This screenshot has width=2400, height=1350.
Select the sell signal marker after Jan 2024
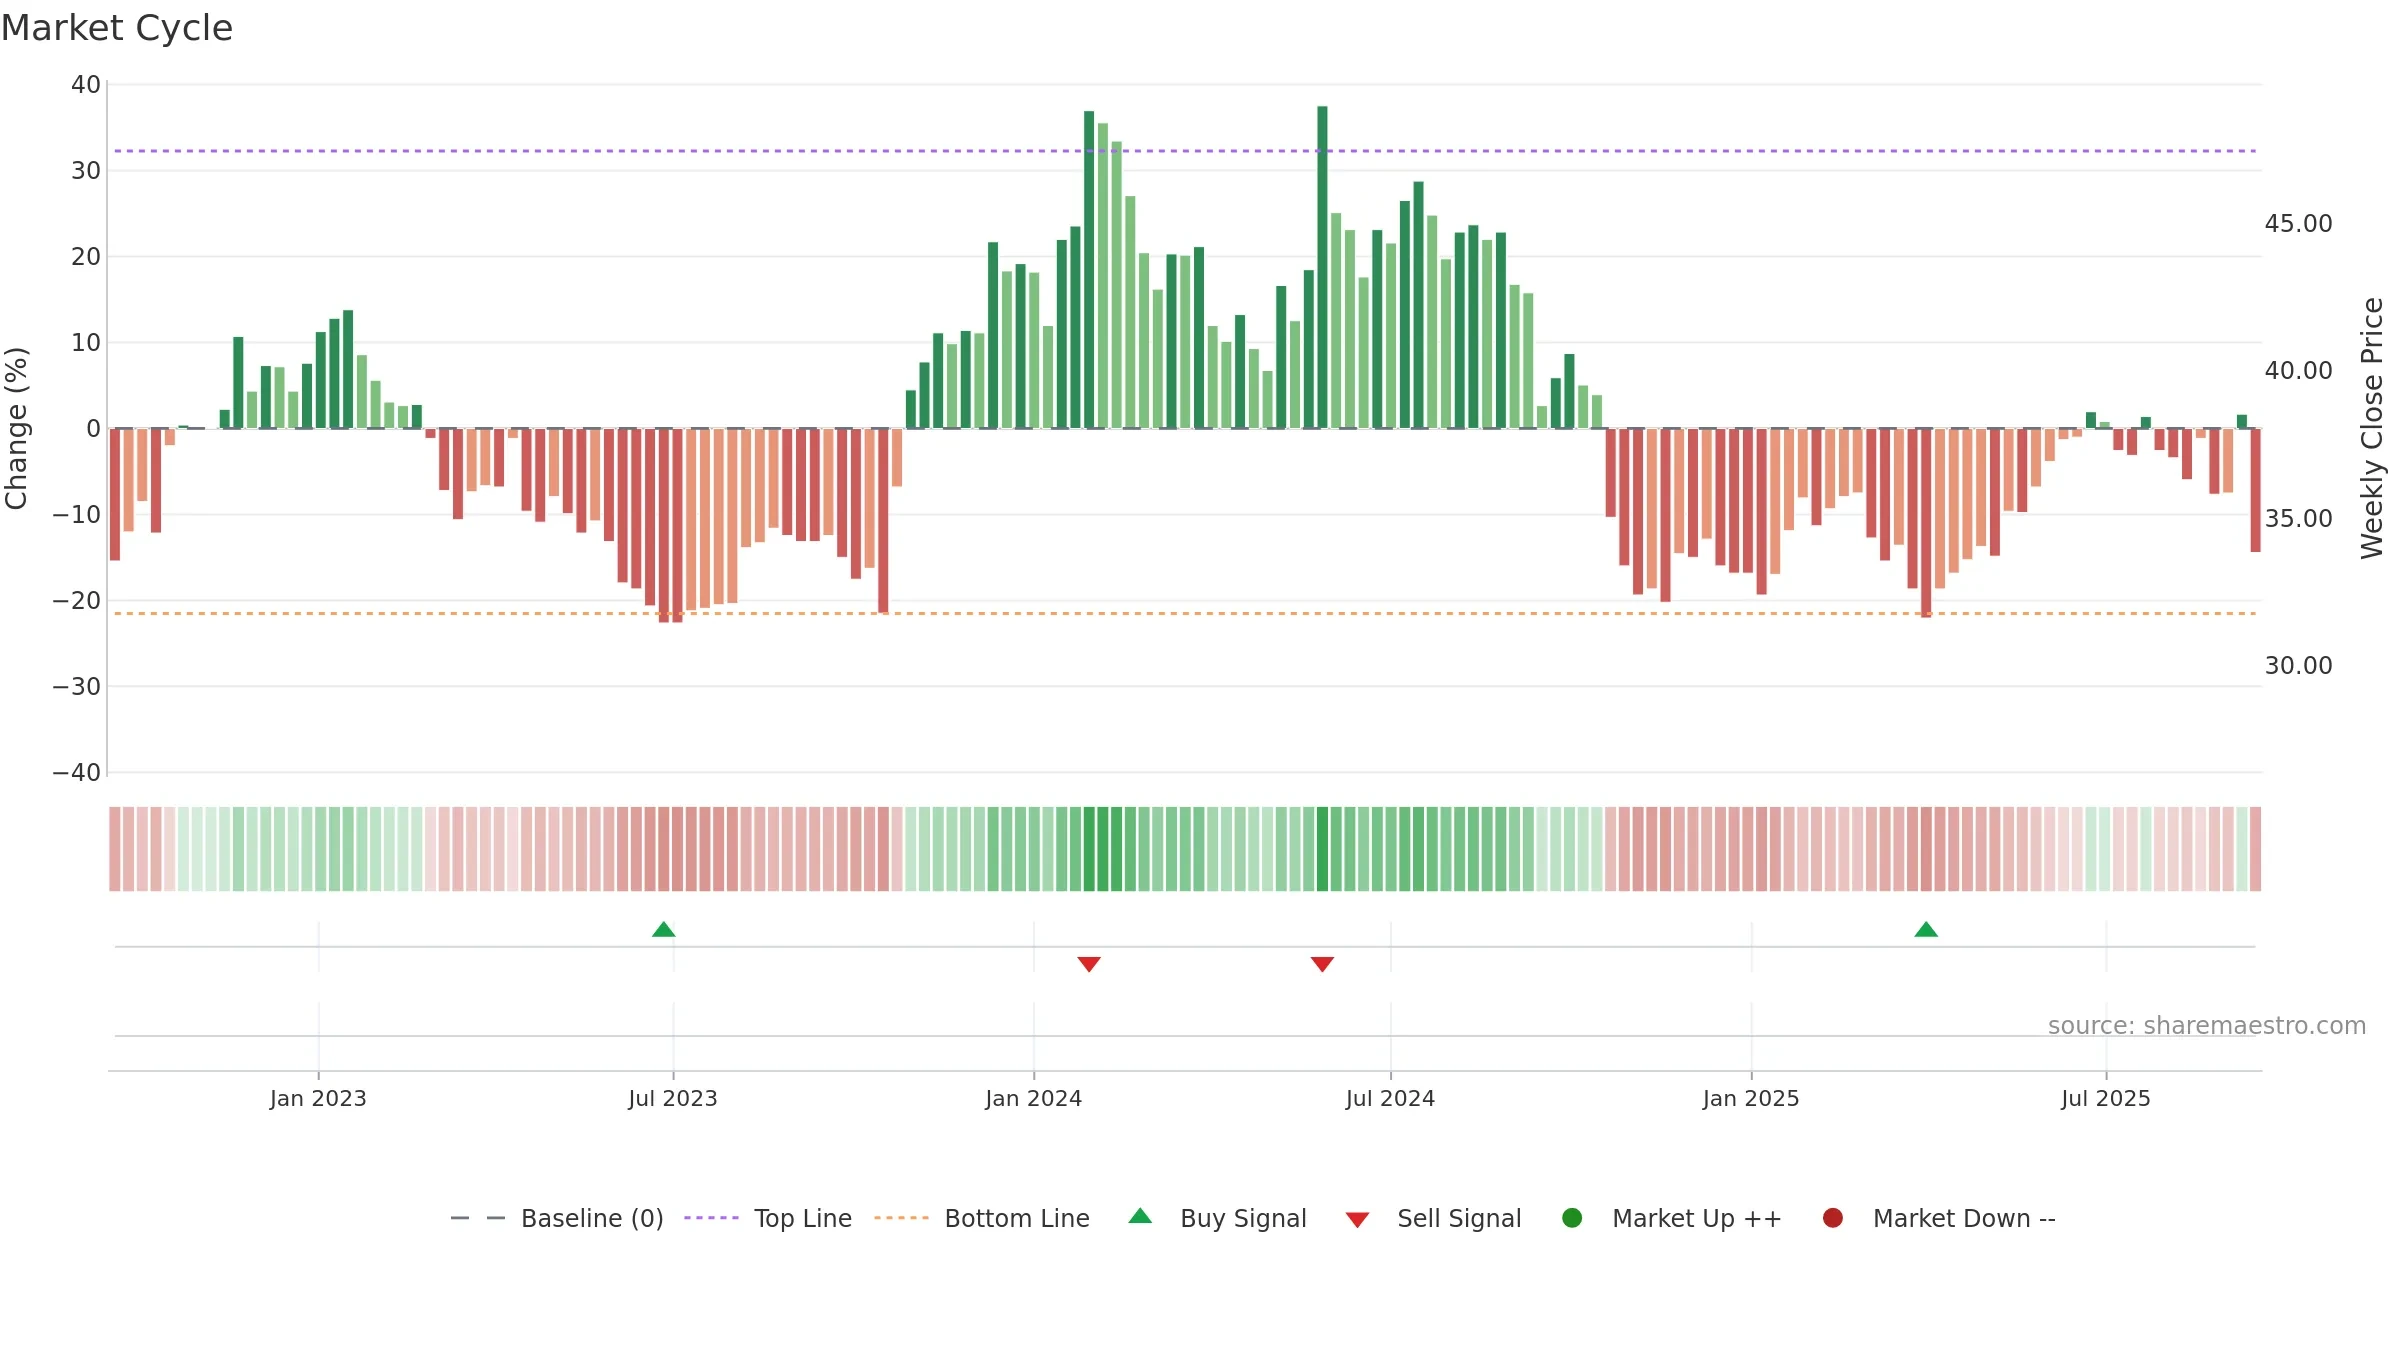[1089, 964]
